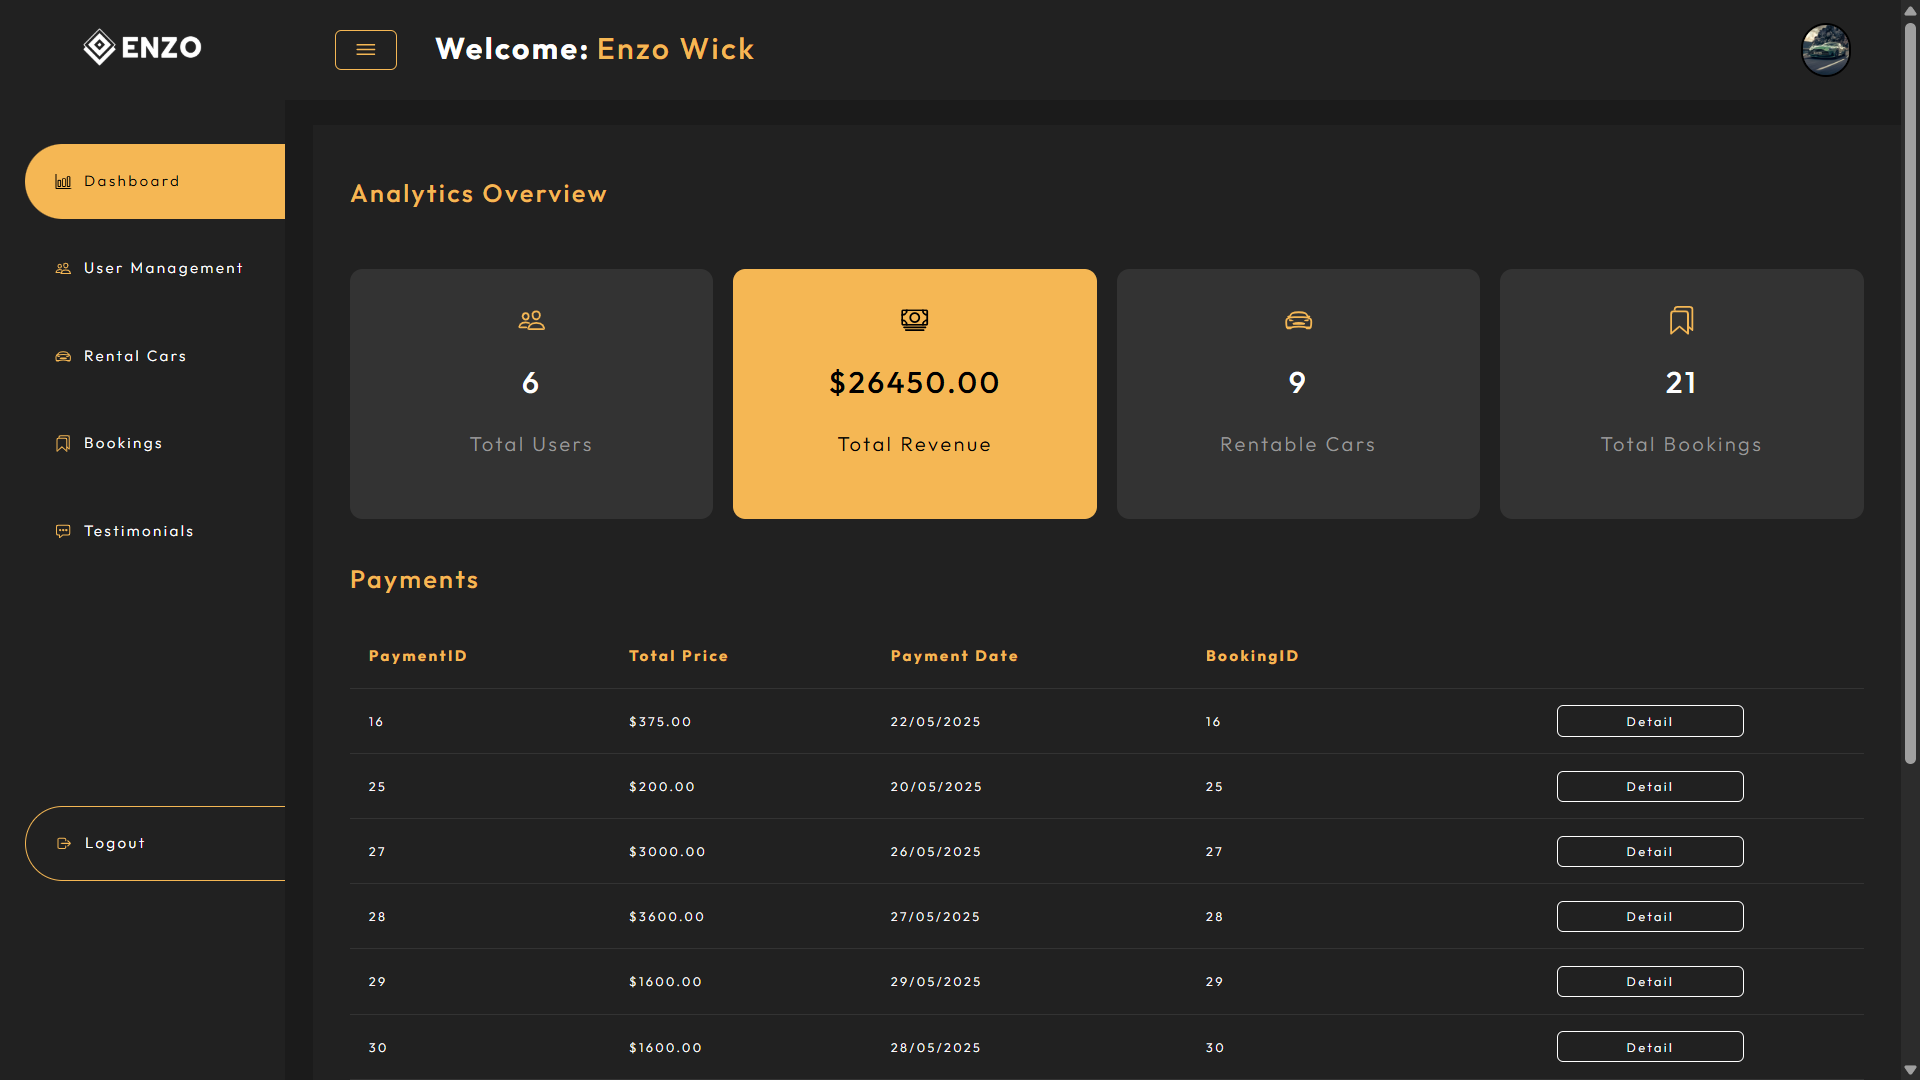Screen dimensions: 1920x1080
Task: Click the Rental Cars sidebar car icon
Action: (x=63, y=357)
